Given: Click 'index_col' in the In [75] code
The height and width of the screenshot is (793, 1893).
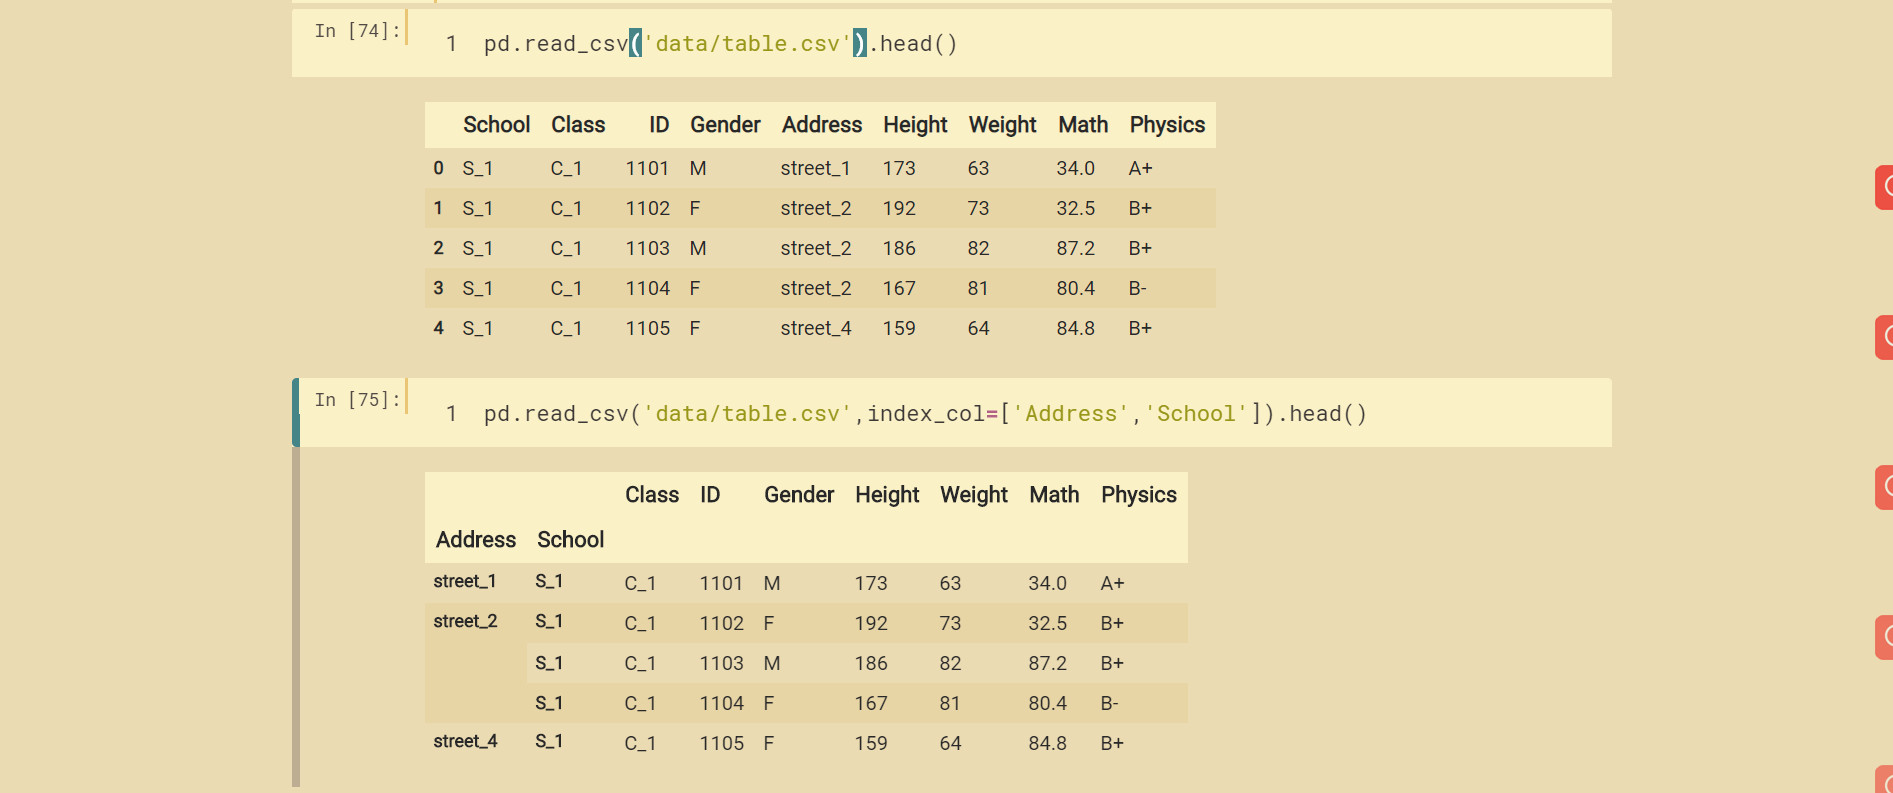Looking at the screenshot, I should [x=926, y=414].
